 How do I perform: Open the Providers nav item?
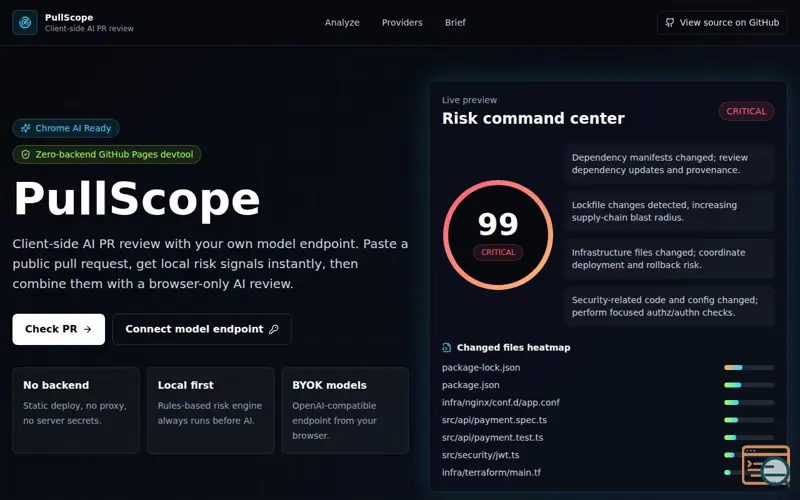point(402,22)
